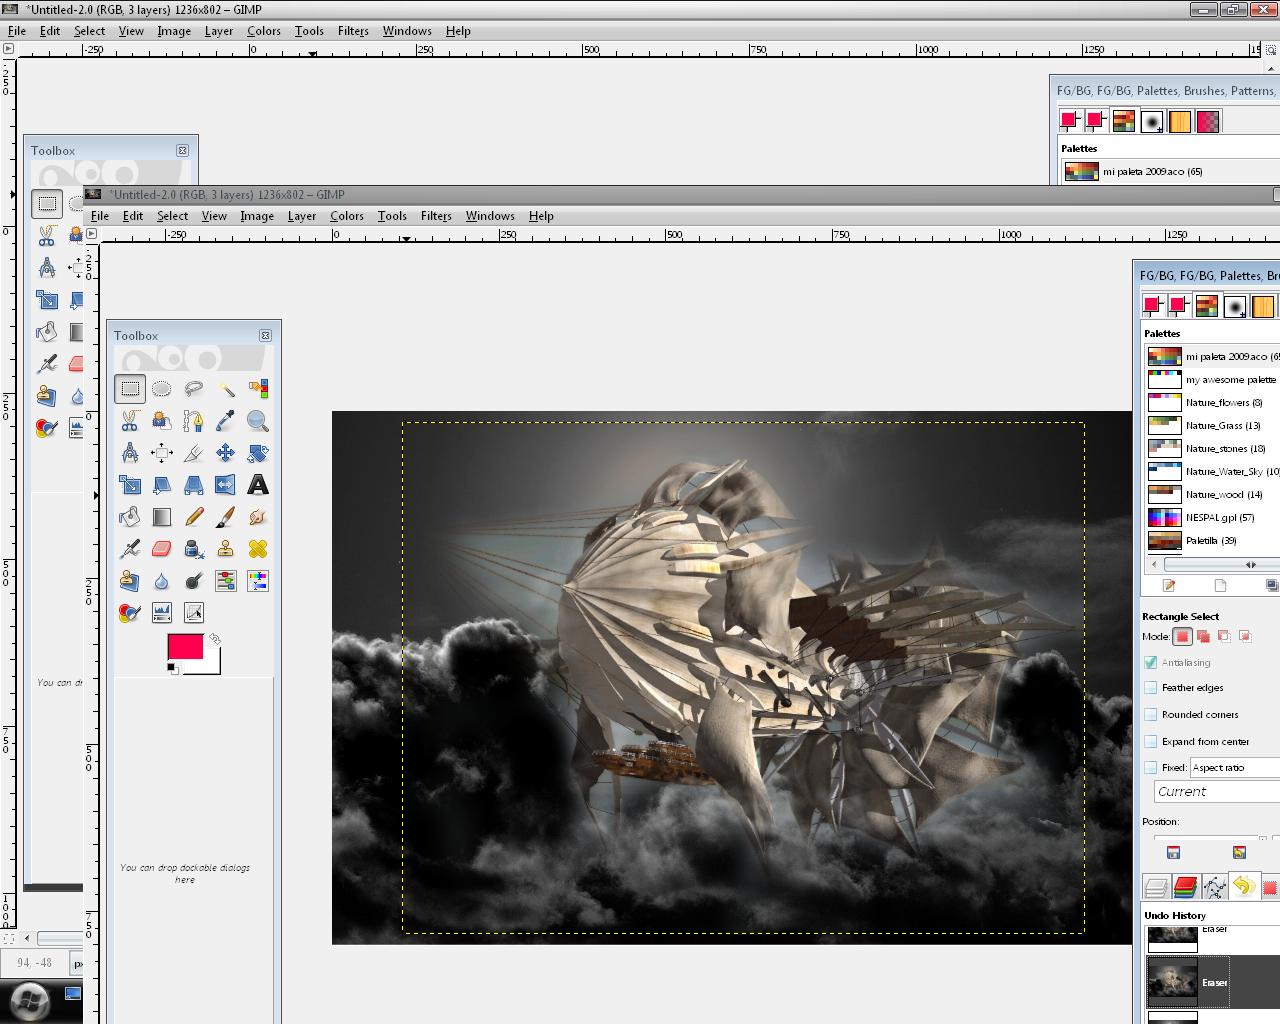
Task: Activate the Blend gradient tool in the front toolbox
Action: pos(161,517)
